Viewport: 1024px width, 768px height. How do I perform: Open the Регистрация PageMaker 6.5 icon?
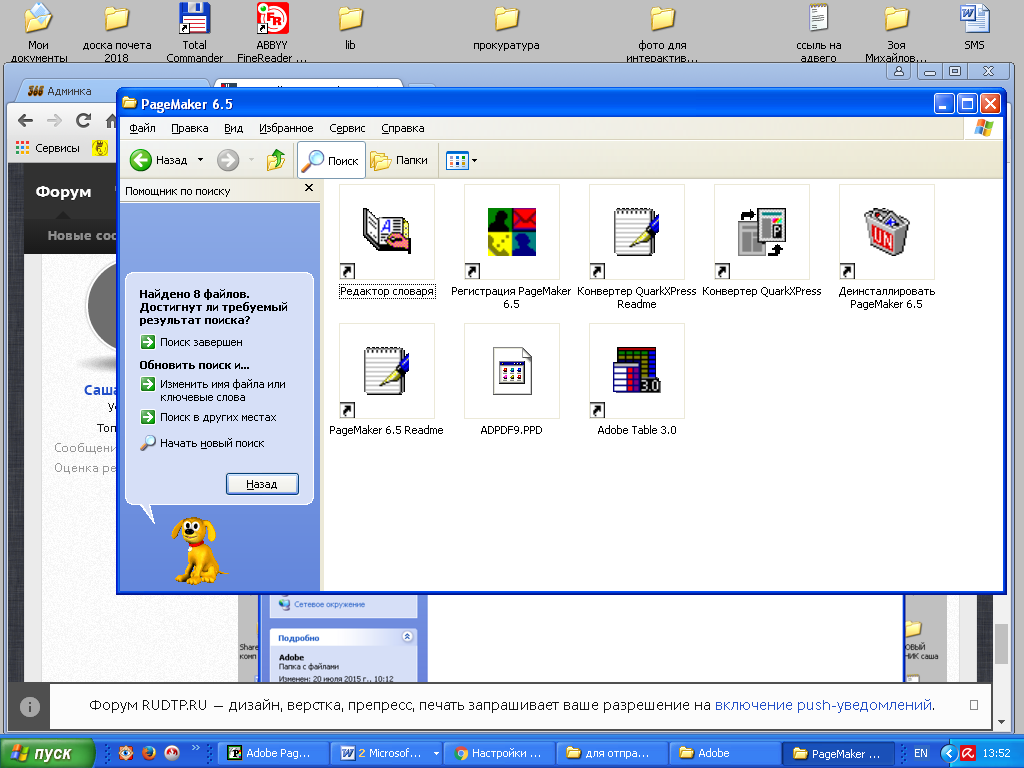511,232
